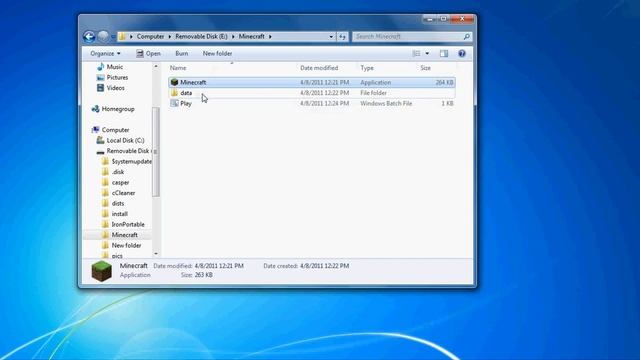Minimize the Explorer window
Viewport: 640px width, 360px height.
429,19
